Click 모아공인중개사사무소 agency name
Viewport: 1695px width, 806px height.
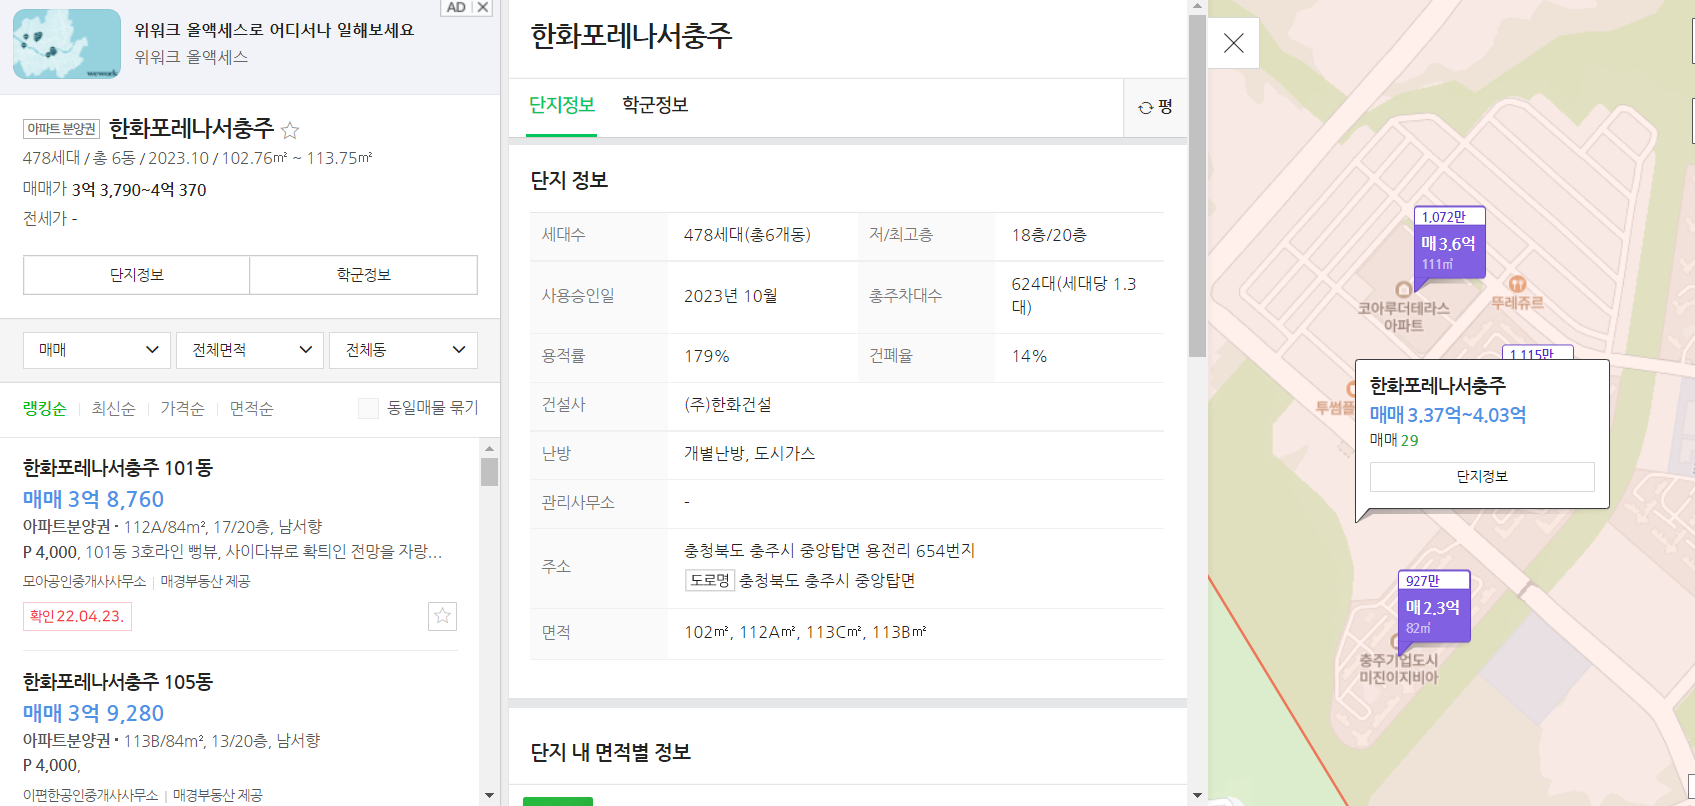pos(85,581)
